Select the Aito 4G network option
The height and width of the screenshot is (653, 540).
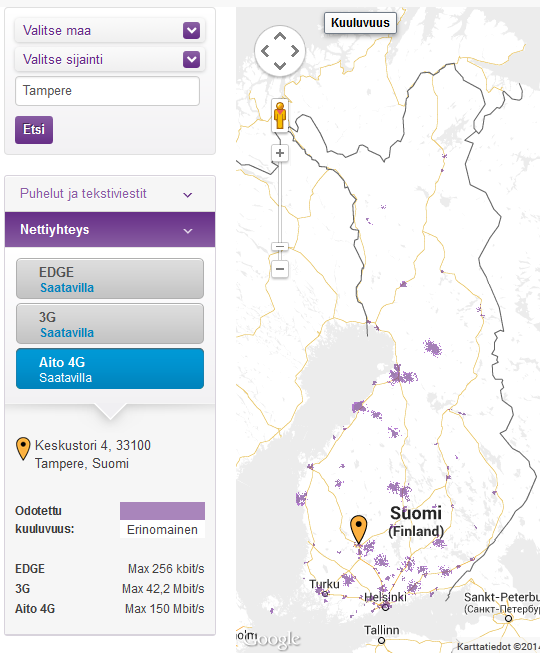click(110, 369)
